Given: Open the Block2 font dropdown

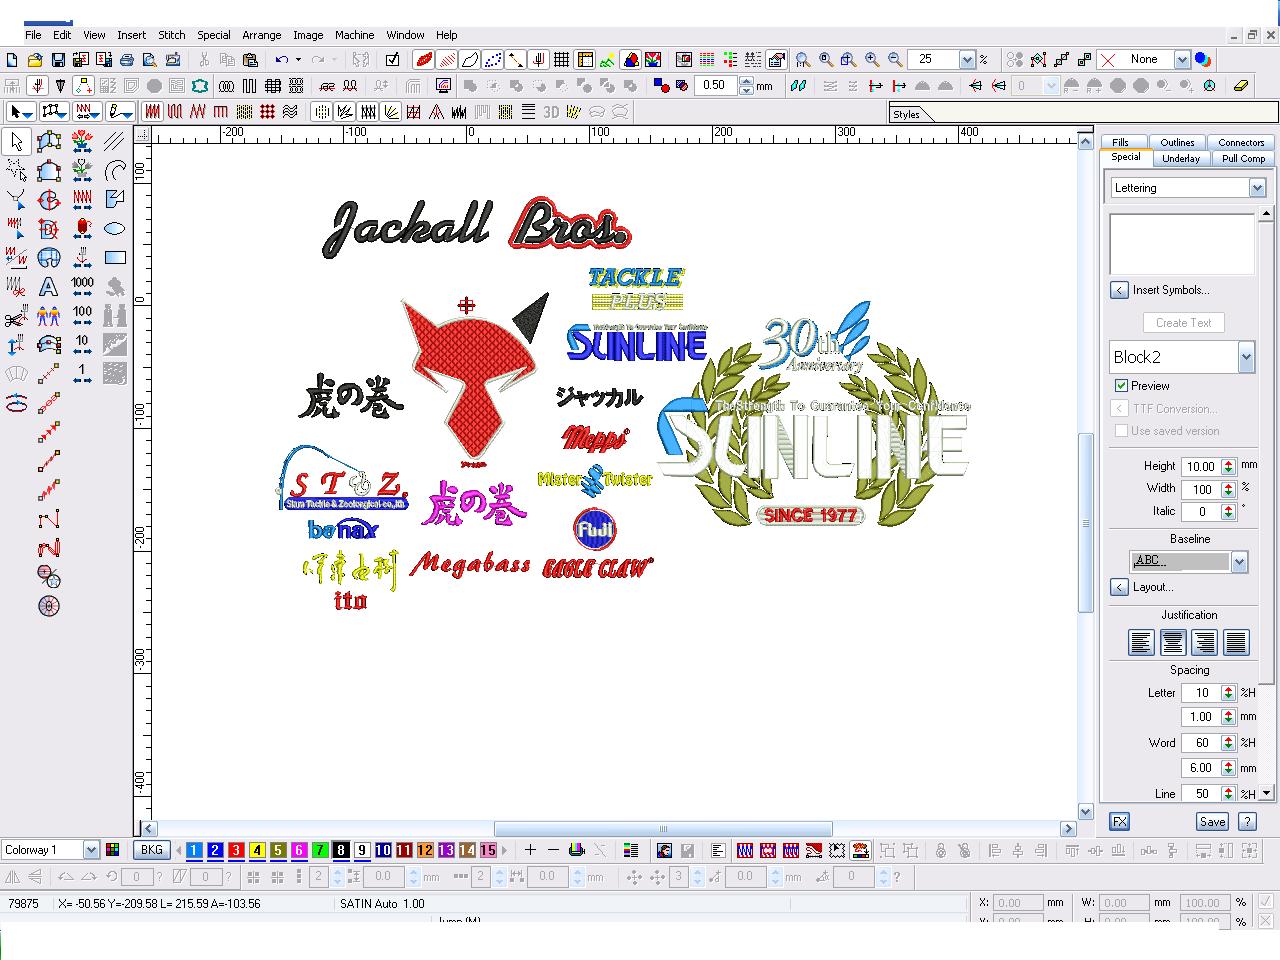Looking at the screenshot, I should coord(1246,357).
